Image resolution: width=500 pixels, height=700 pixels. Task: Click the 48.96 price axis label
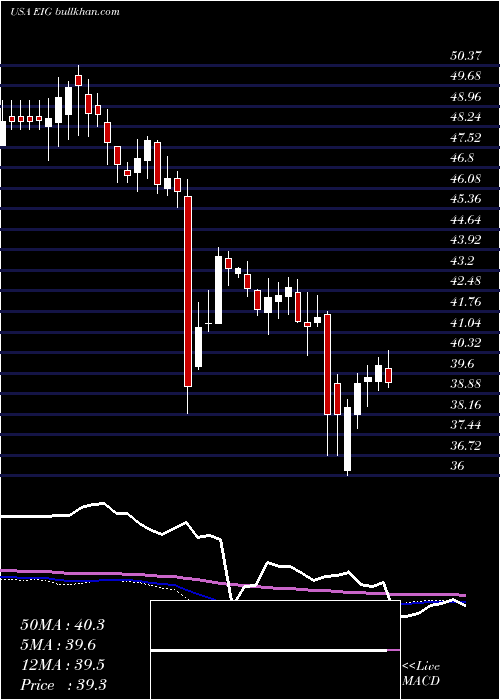coord(466,96)
